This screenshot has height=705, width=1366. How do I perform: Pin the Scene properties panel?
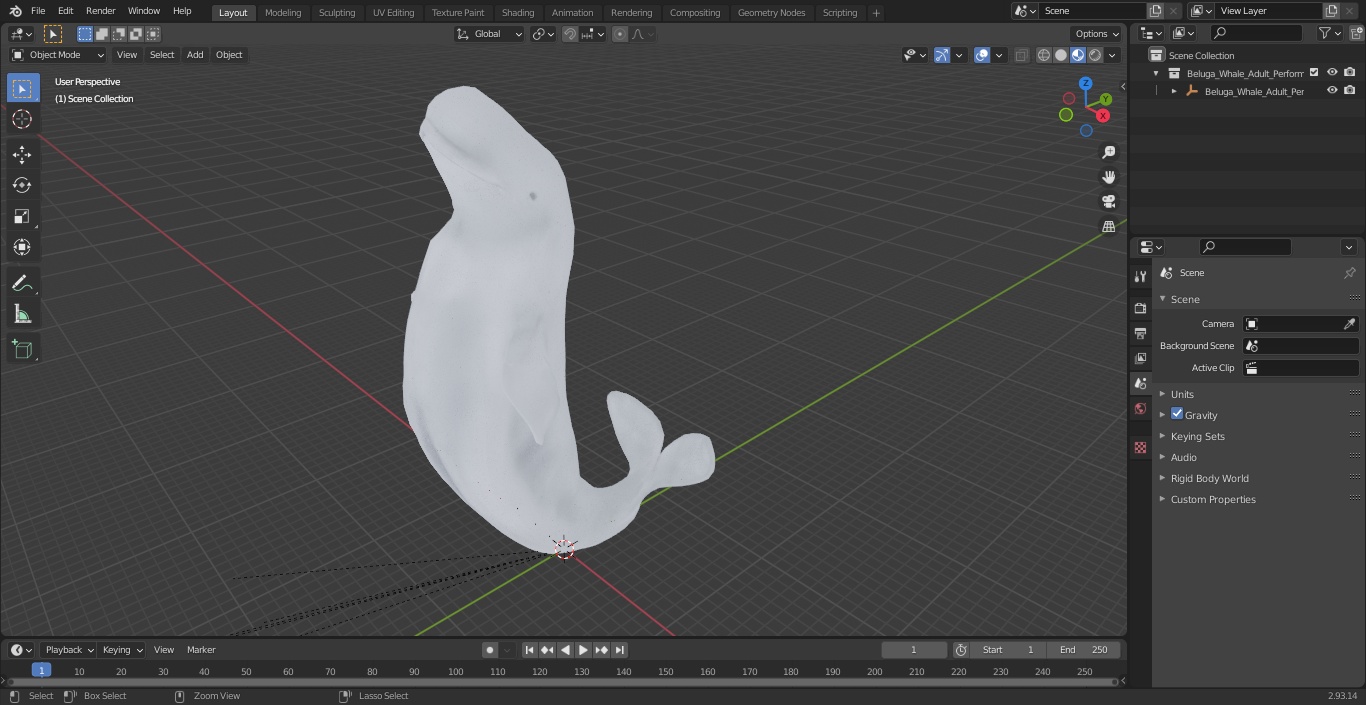[x=1349, y=273]
